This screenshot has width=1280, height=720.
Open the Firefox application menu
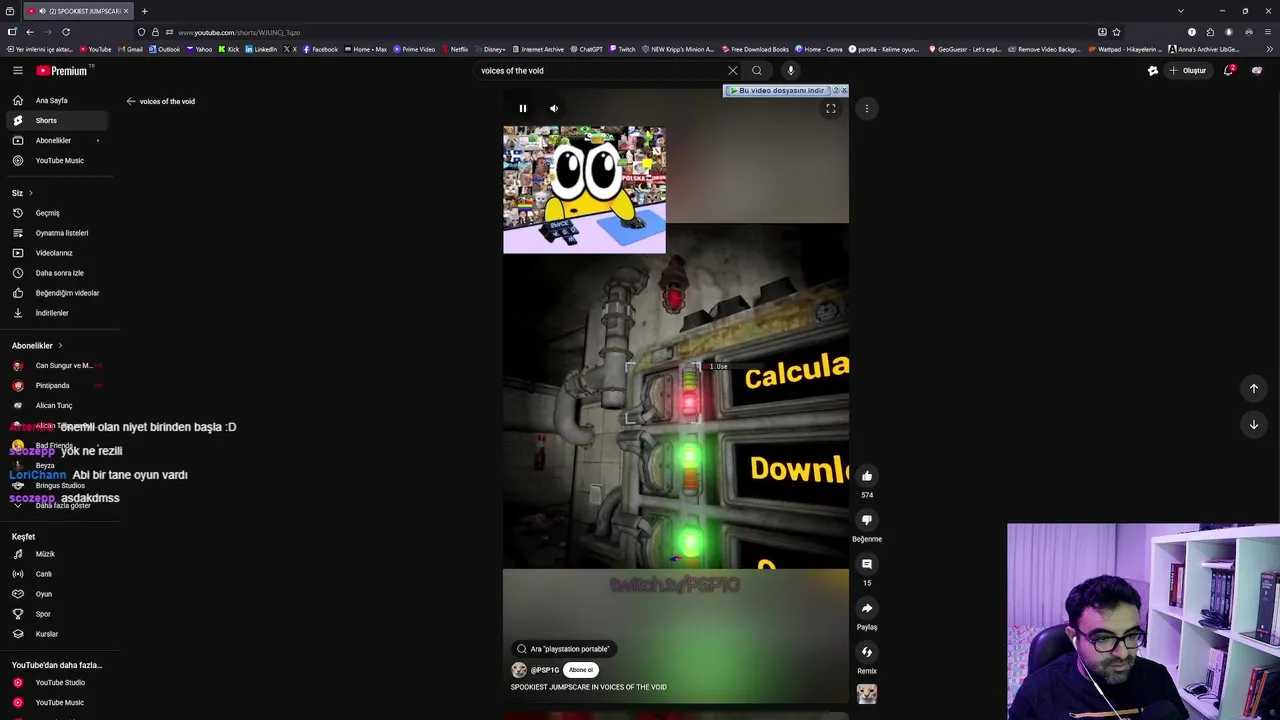point(1267,32)
